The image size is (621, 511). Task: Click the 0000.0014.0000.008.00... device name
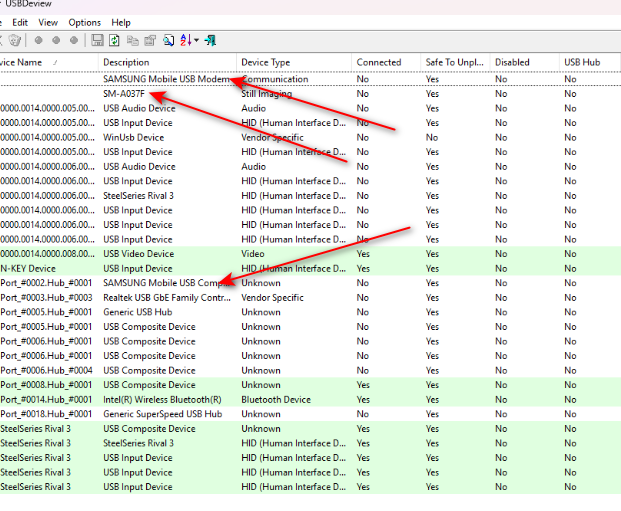(x=47, y=254)
